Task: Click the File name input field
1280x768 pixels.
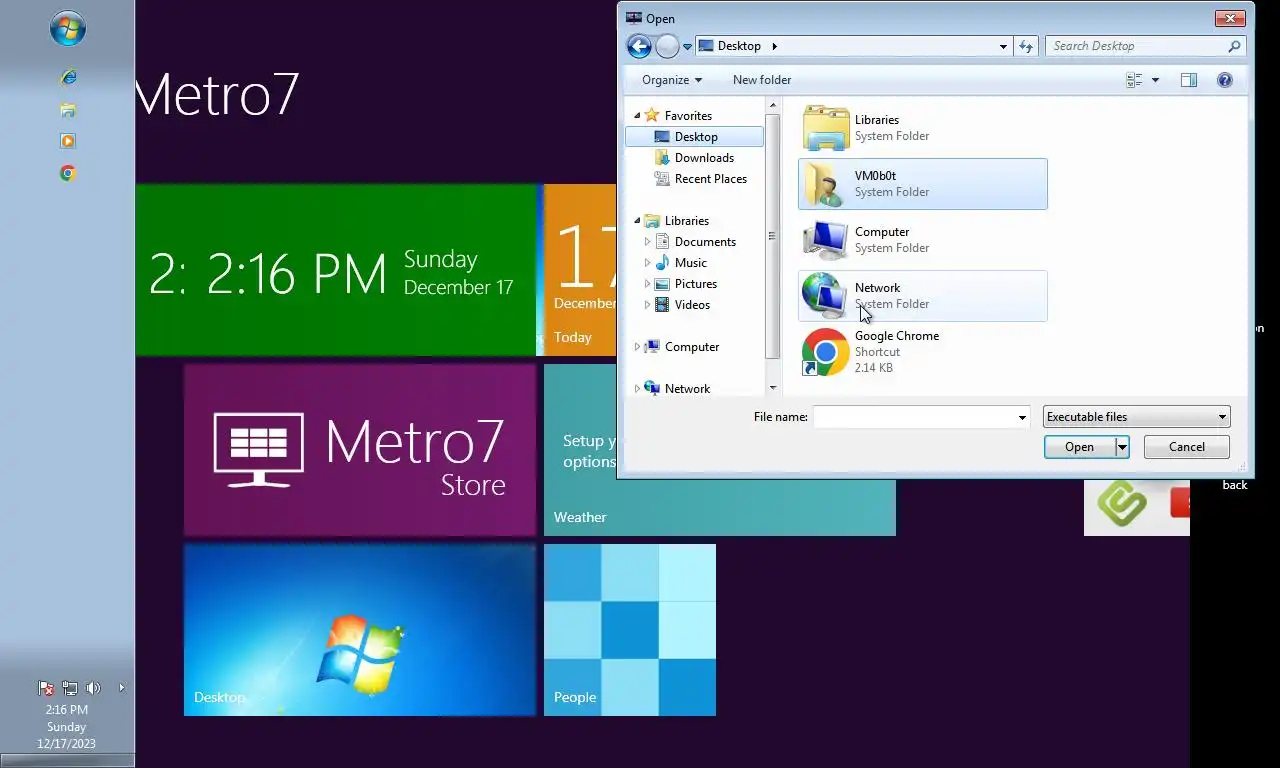Action: [914, 417]
